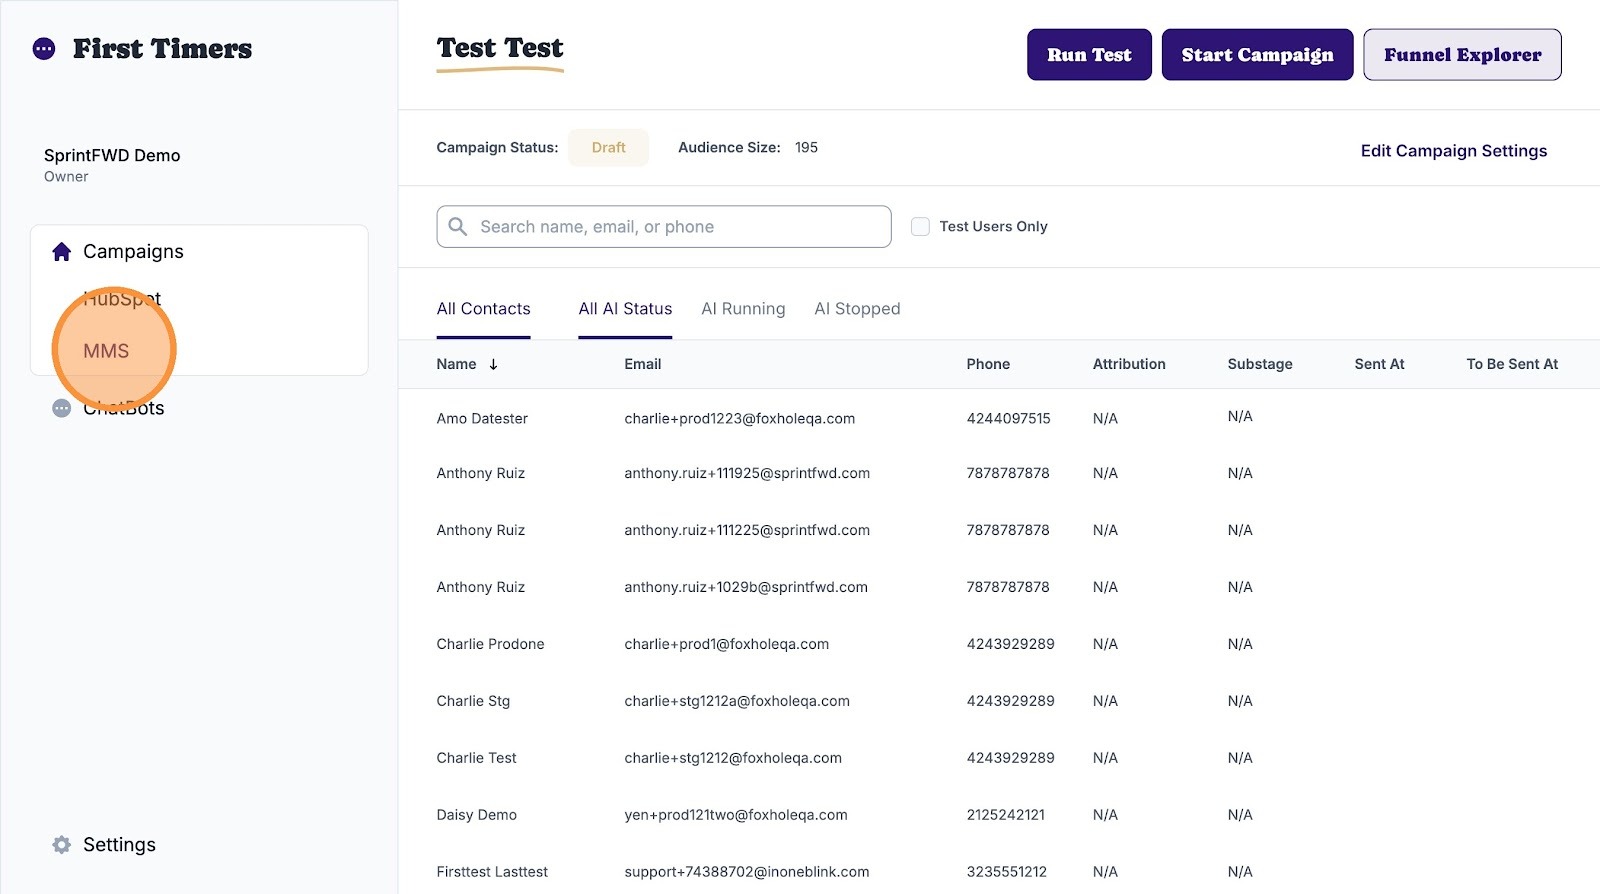The image size is (1600, 894).
Task: Click email anthony.ruiz+1029b@sprintfwd.com
Action: (746, 588)
